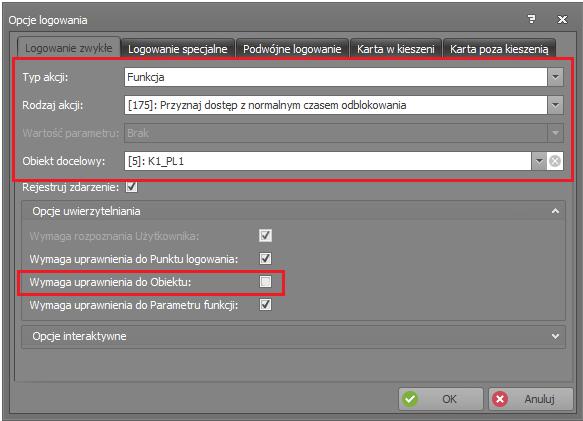Click the Typ akcji field showing Funkcja
583x421 pixels.
pyautogui.click(x=336, y=77)
